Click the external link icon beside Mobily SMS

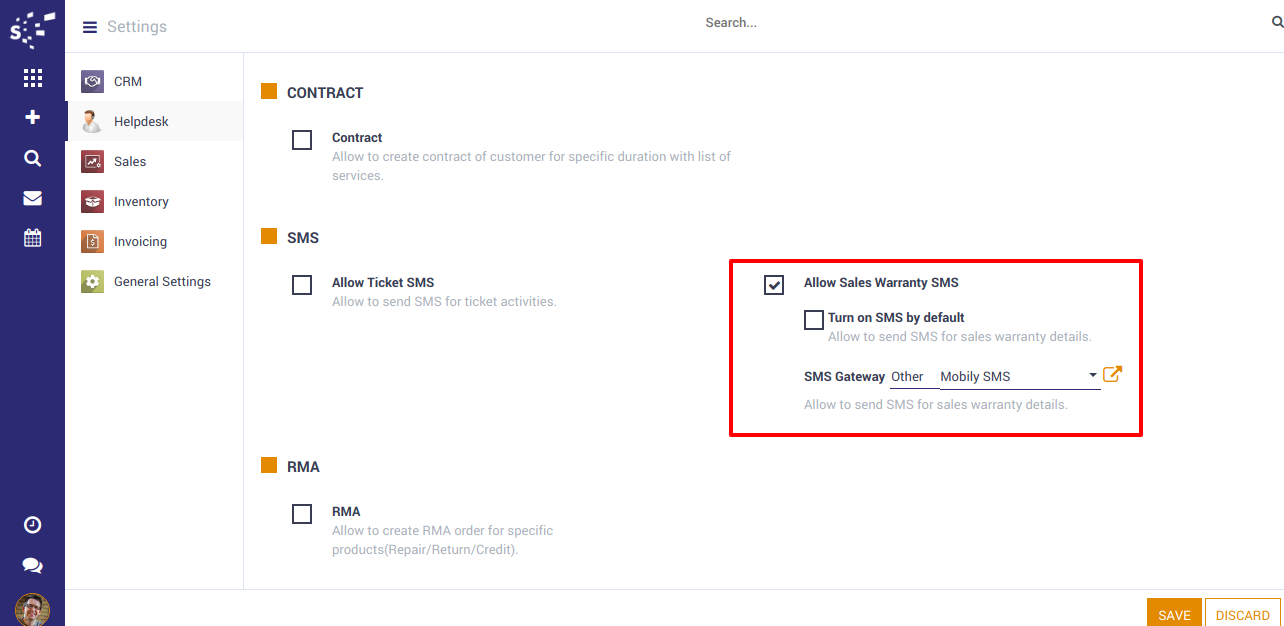click(1112, 375)
